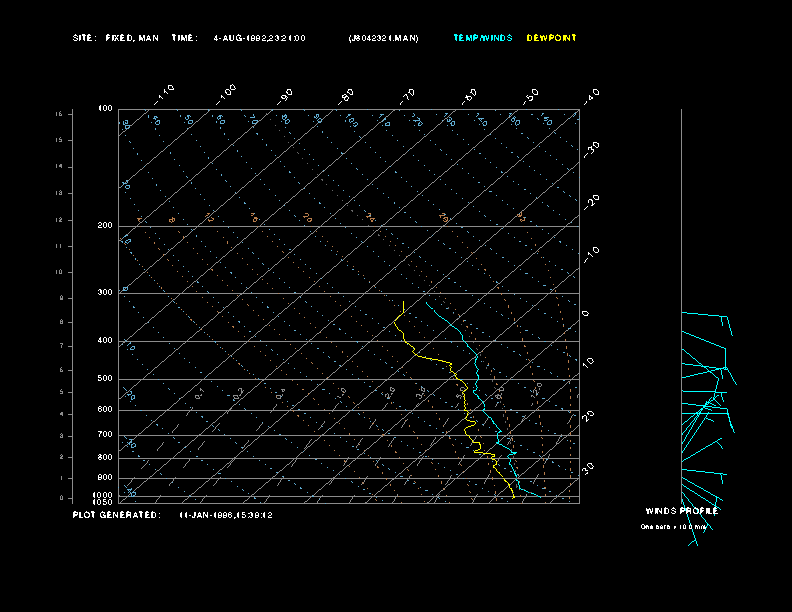
Task: Click the positive 20 temperature label right of chart
Action: click(588, 416)
